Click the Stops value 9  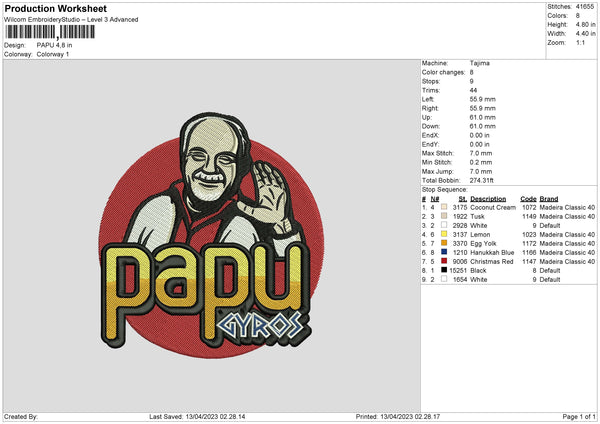point(471,81)
